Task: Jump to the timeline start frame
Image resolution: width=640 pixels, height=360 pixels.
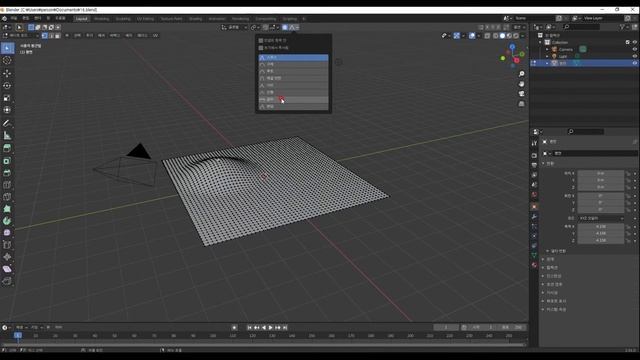Action: (x=249, y=327)
